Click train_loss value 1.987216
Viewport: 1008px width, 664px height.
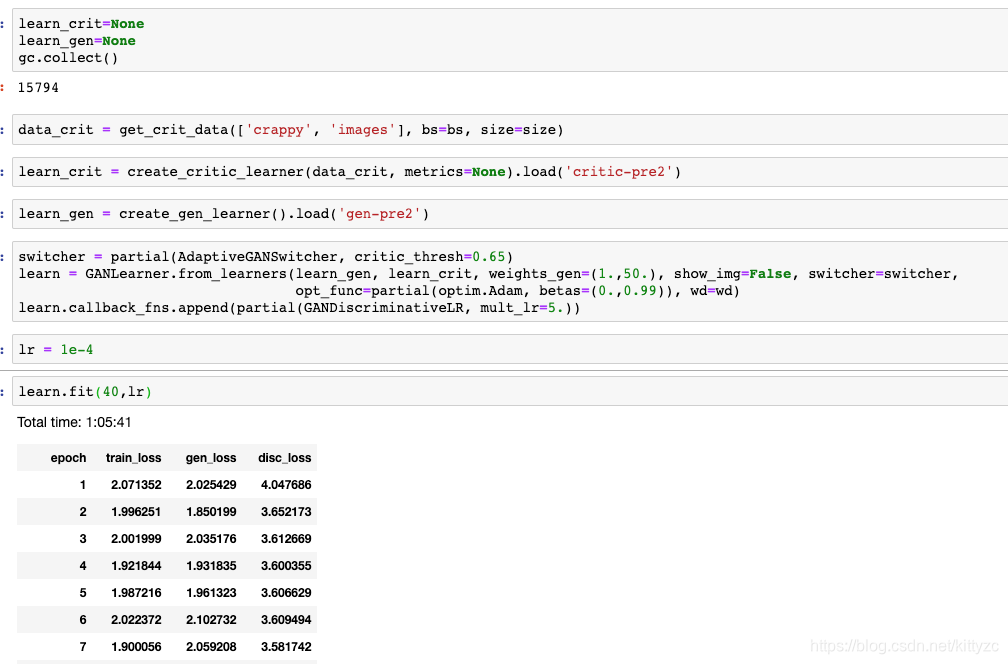(136, 593)
